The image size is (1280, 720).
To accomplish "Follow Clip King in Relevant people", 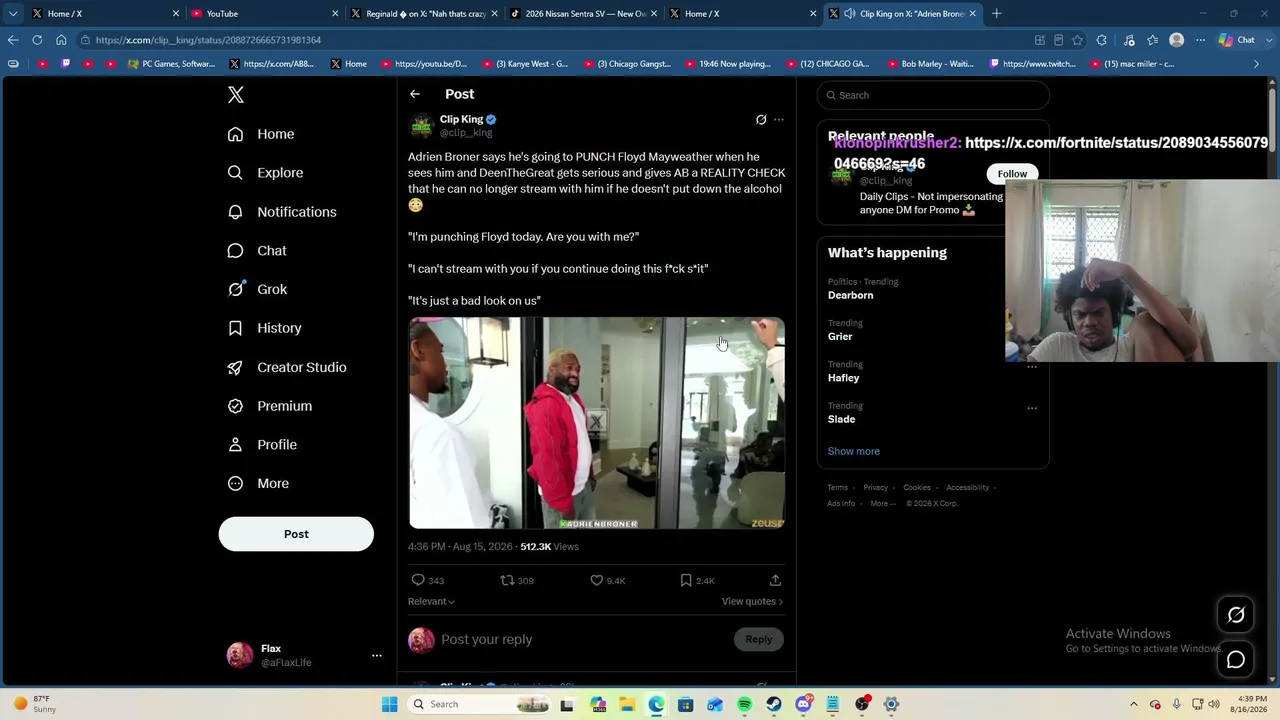I will pos(1012,174).
